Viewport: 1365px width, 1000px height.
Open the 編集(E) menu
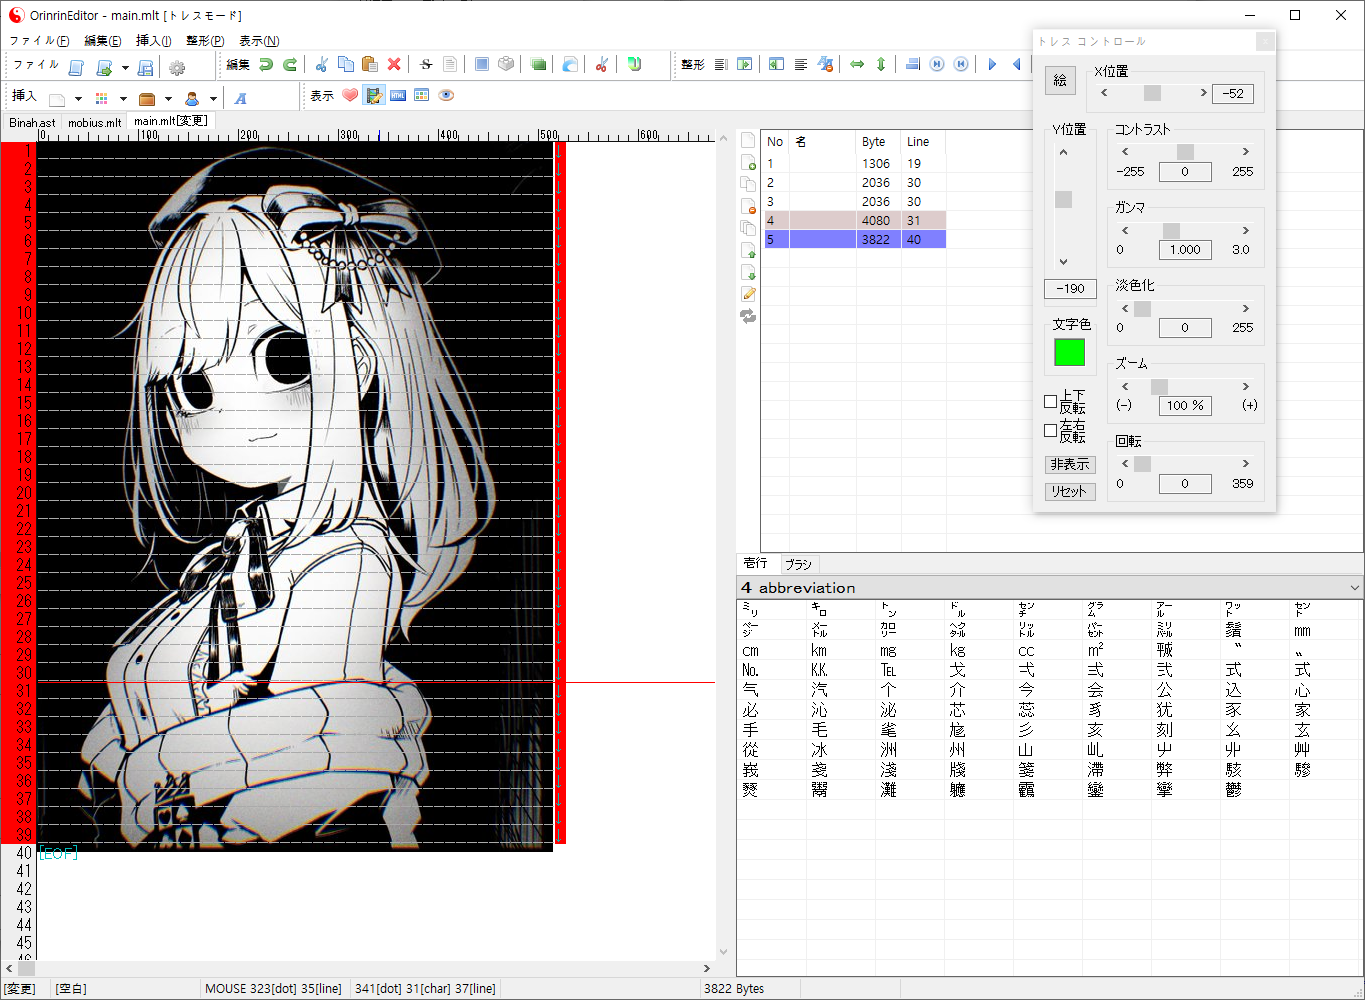tap(102, 41)
